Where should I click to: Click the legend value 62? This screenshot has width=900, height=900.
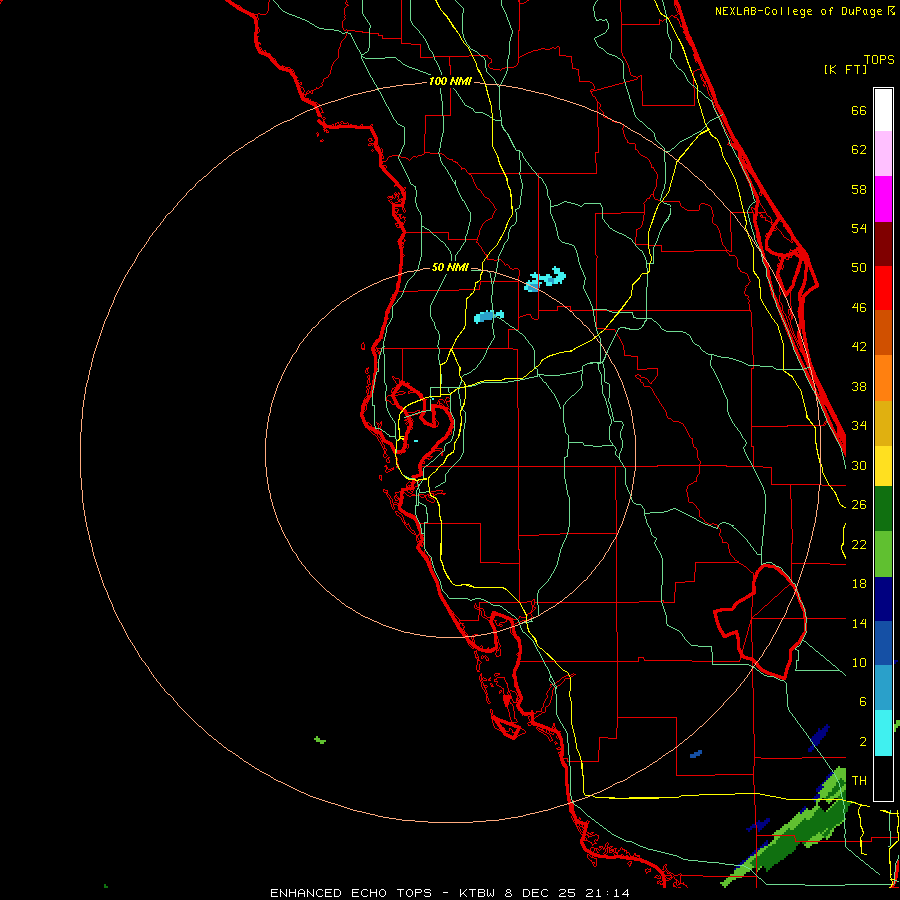[x=859, y=150]
